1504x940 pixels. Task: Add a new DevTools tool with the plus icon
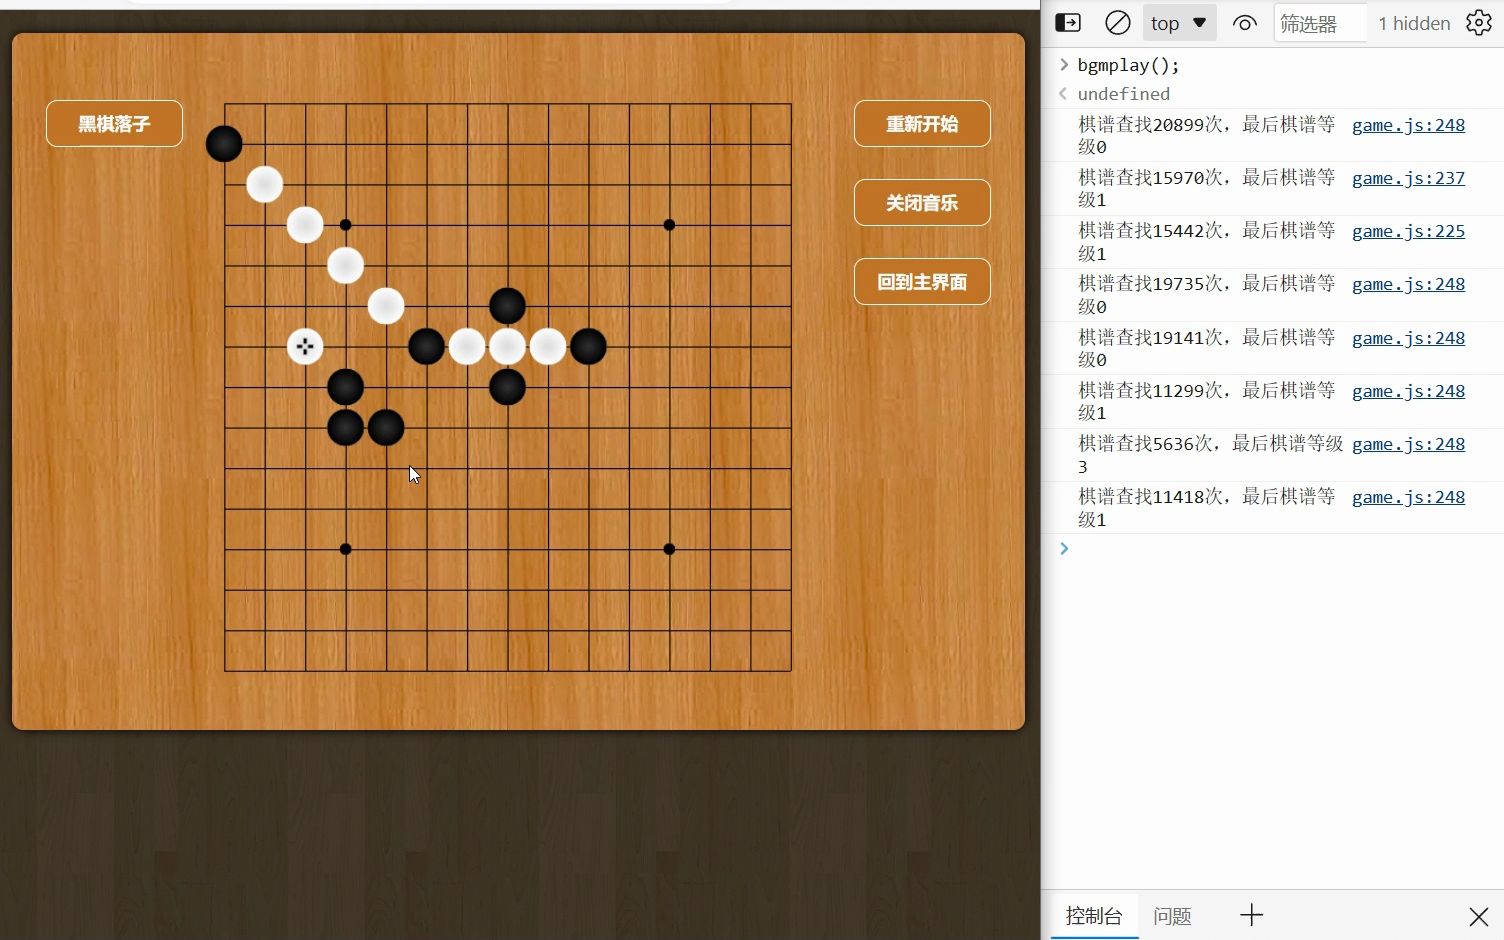[x=1251, y=915]
